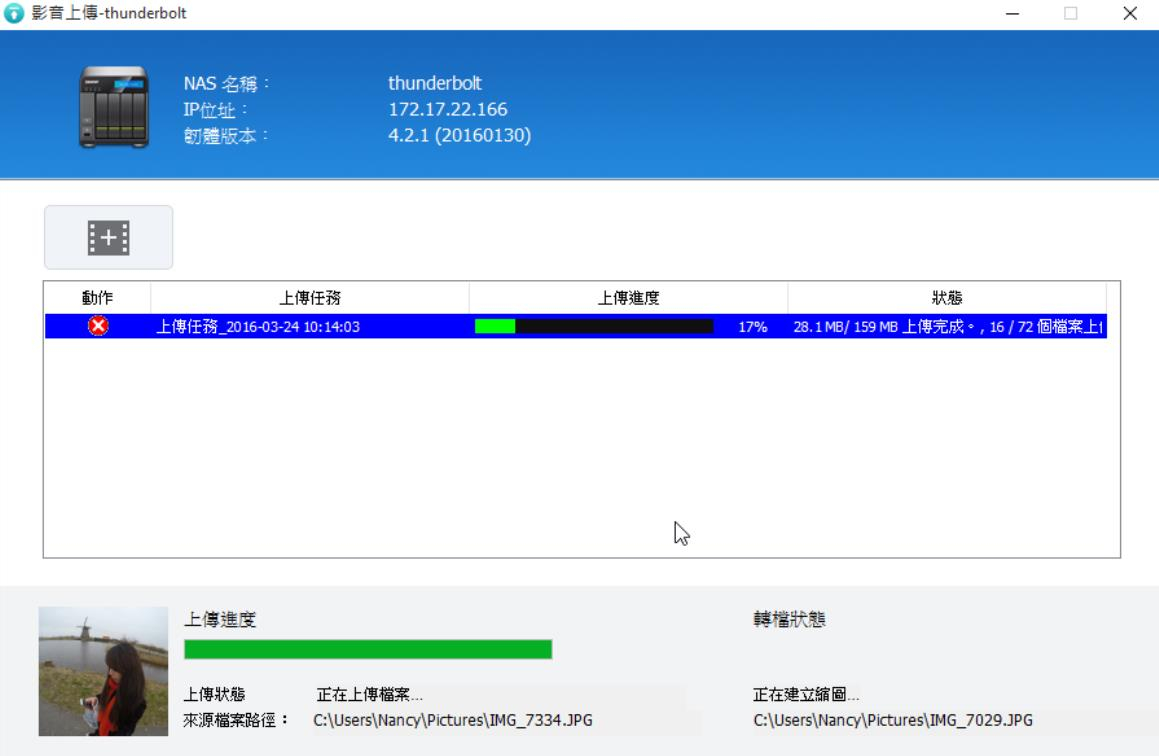Click the 狀態 column header
Screen dimensions: 1159x756
click(946, 298)
